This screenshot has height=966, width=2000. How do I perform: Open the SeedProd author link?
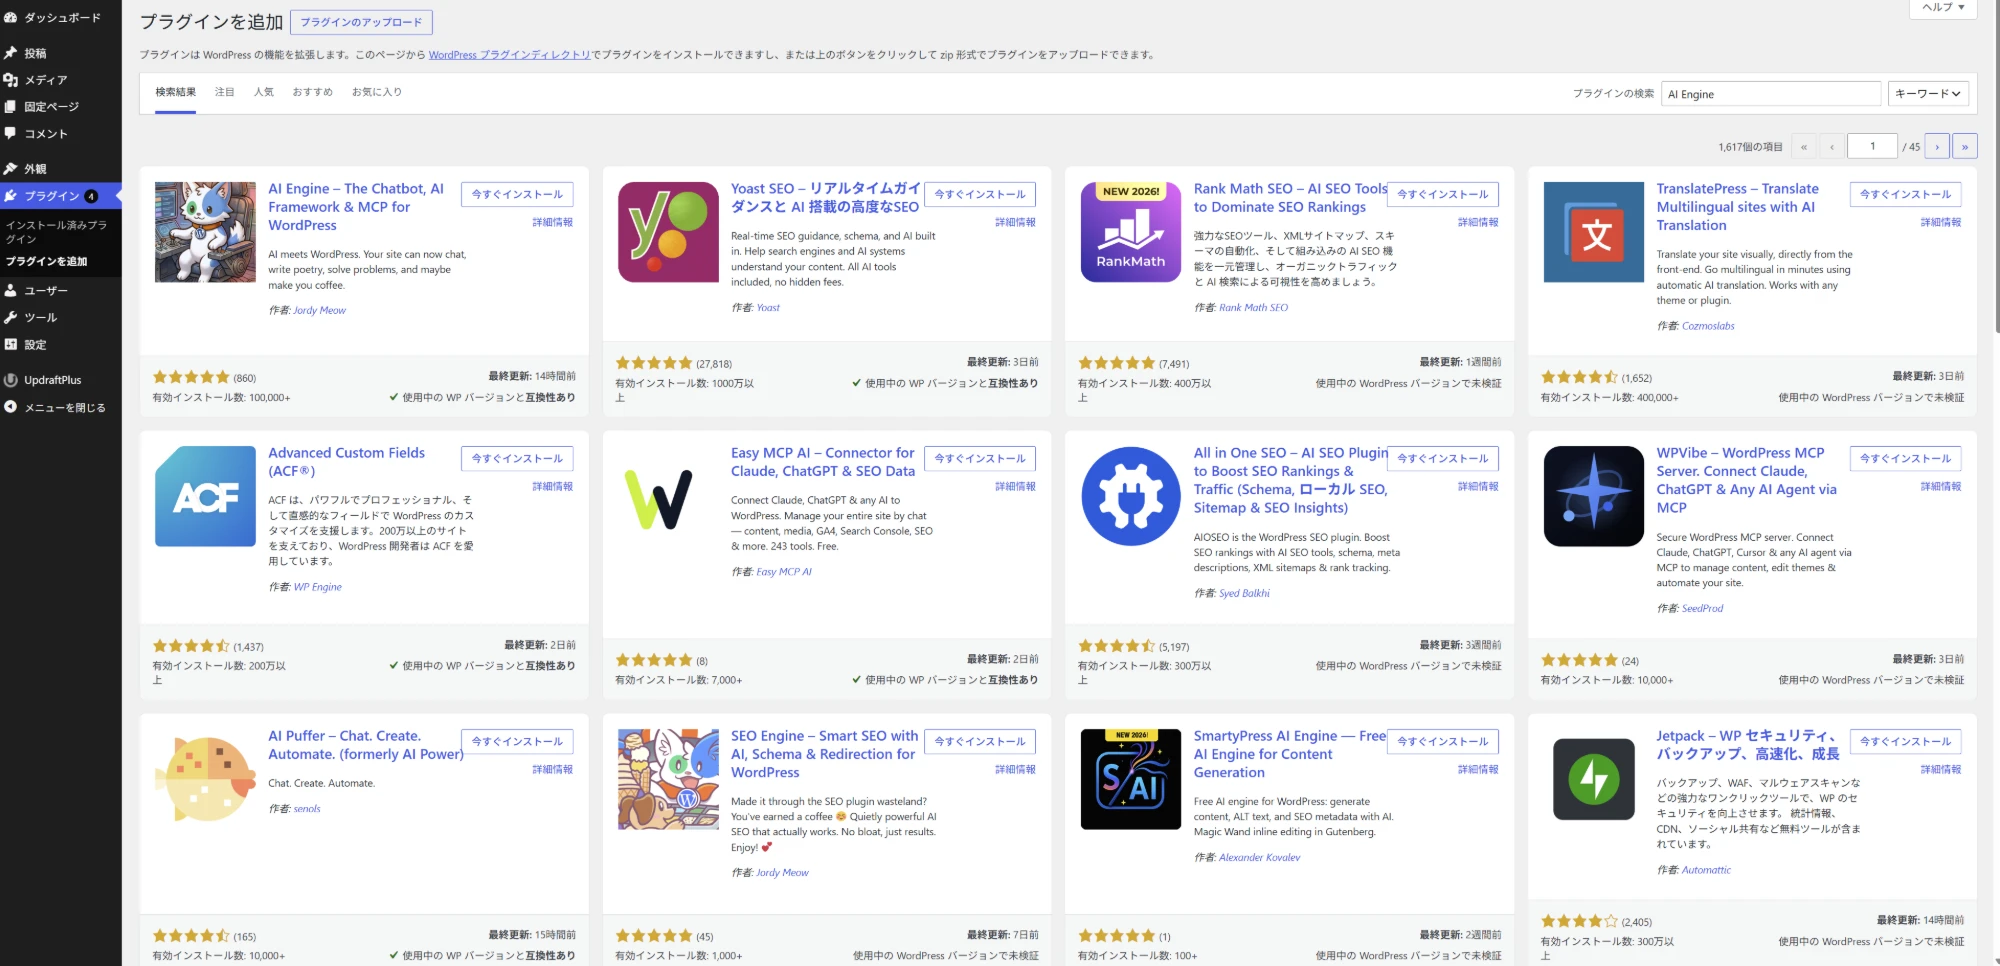coord(1702,608)
